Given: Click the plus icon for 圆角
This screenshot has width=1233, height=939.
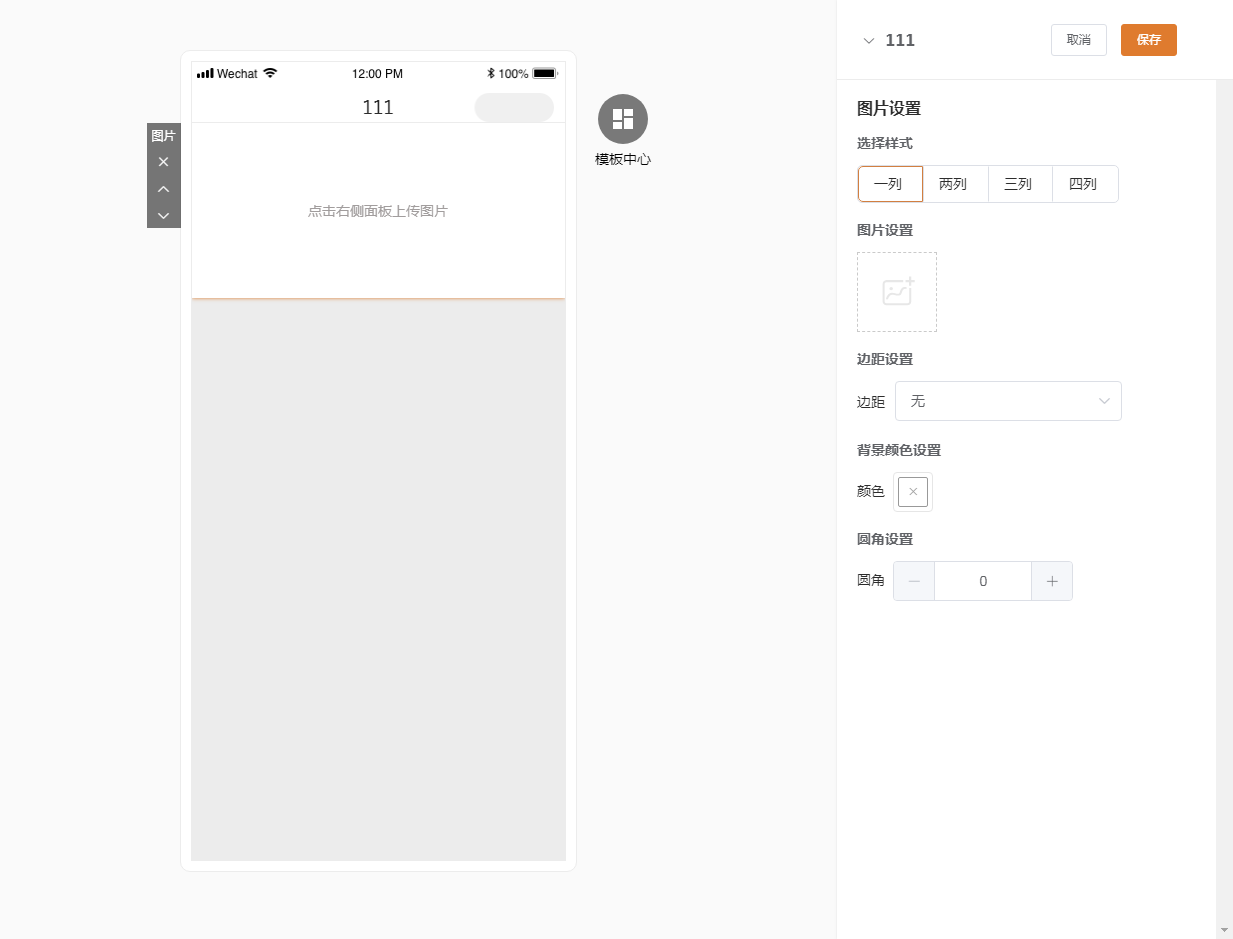Looking at the screenshot, I should [x=1051, y=581].
